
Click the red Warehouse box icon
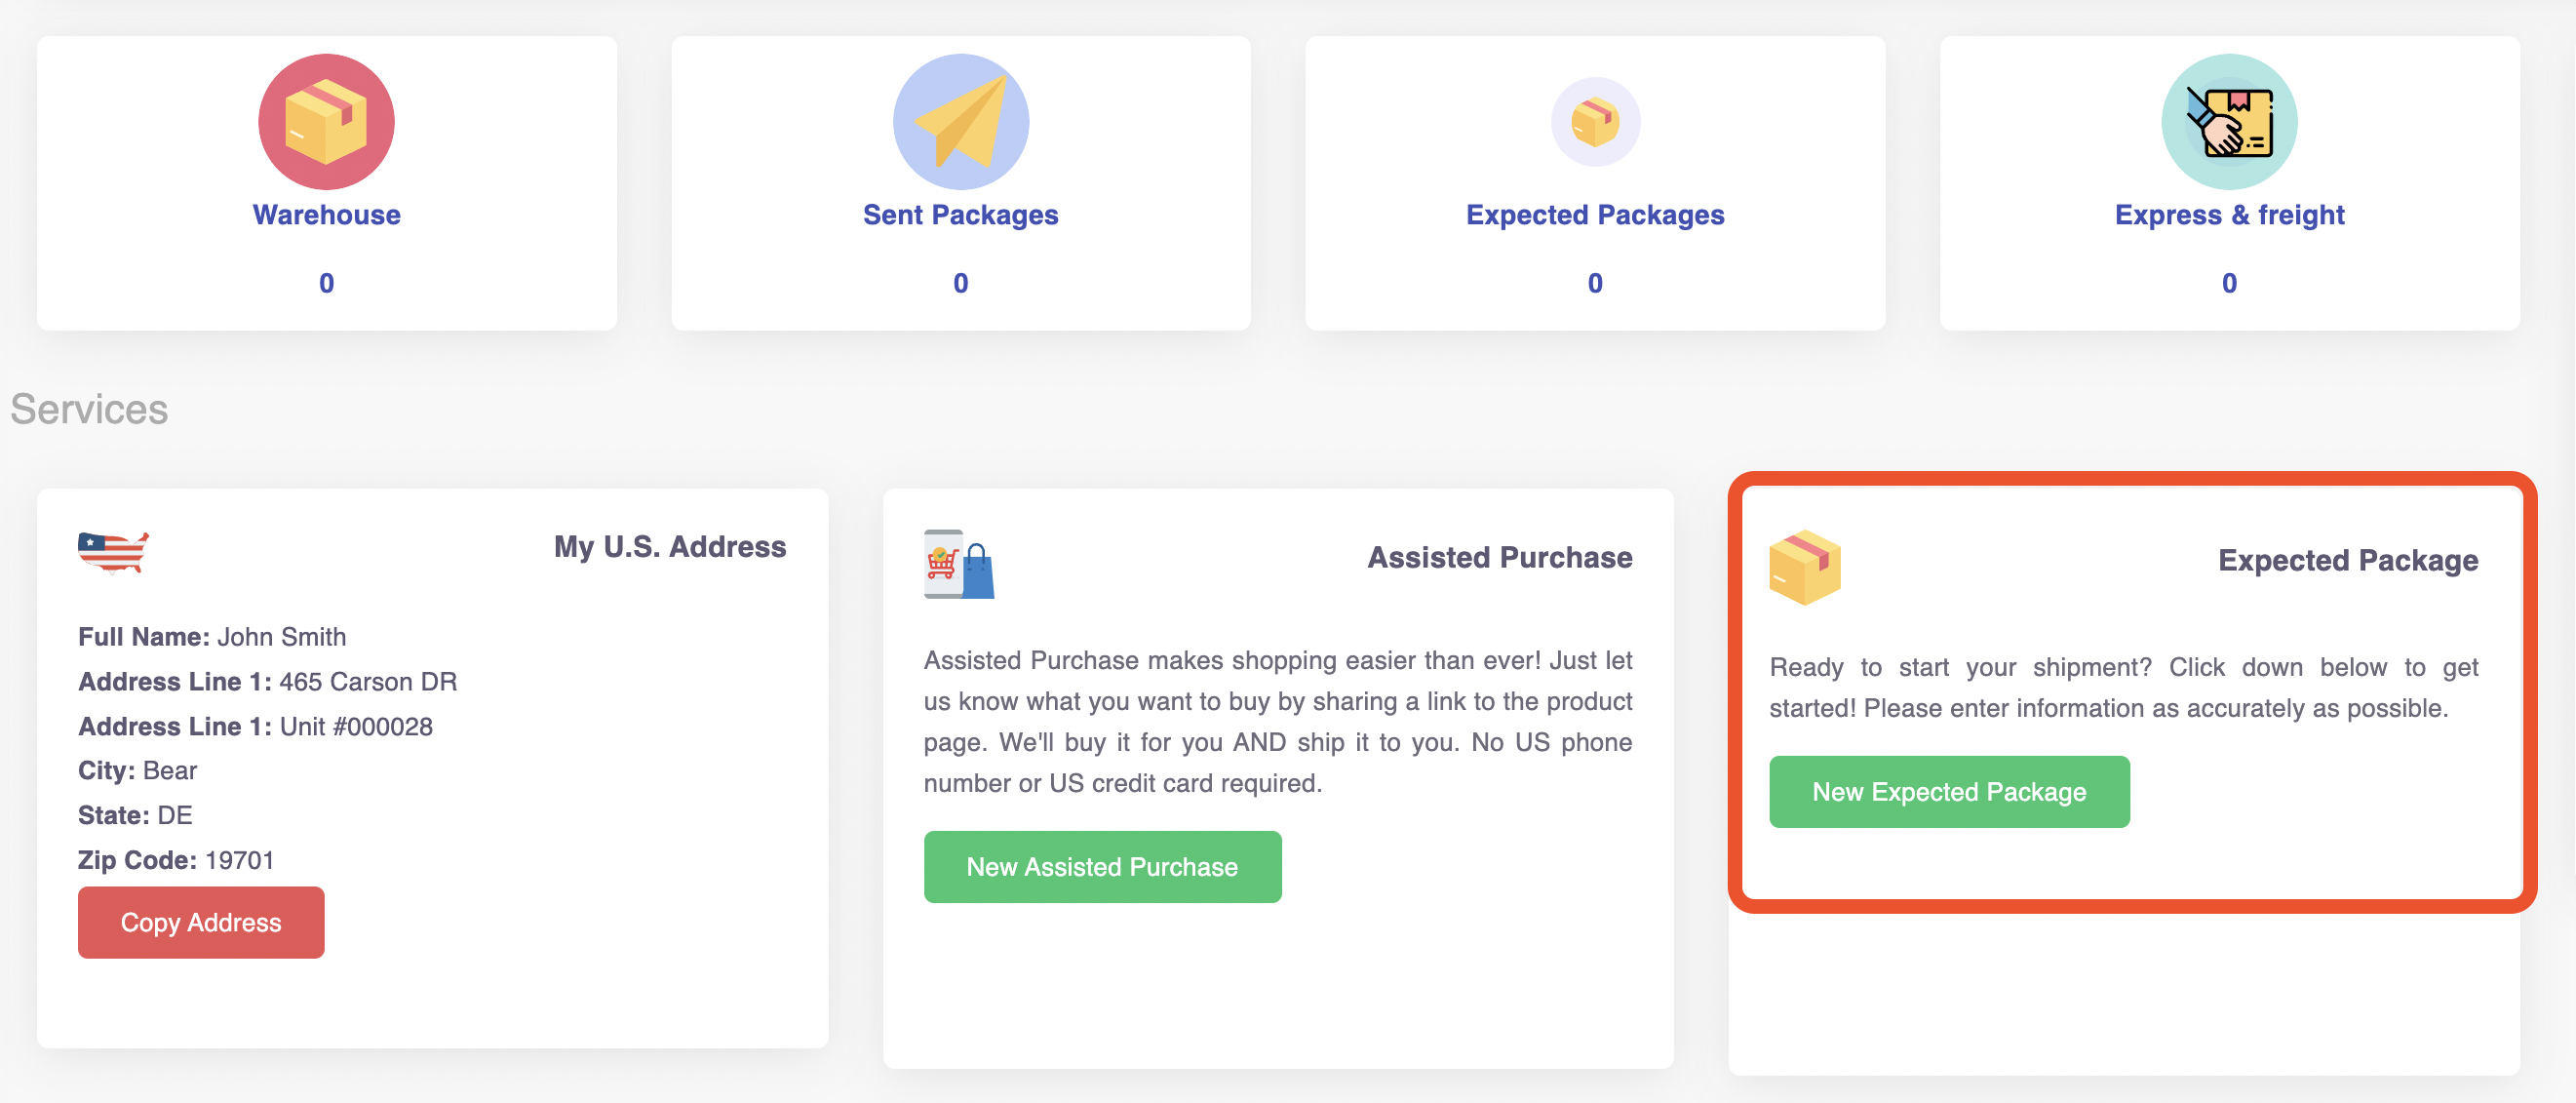(x=326, y=121)
